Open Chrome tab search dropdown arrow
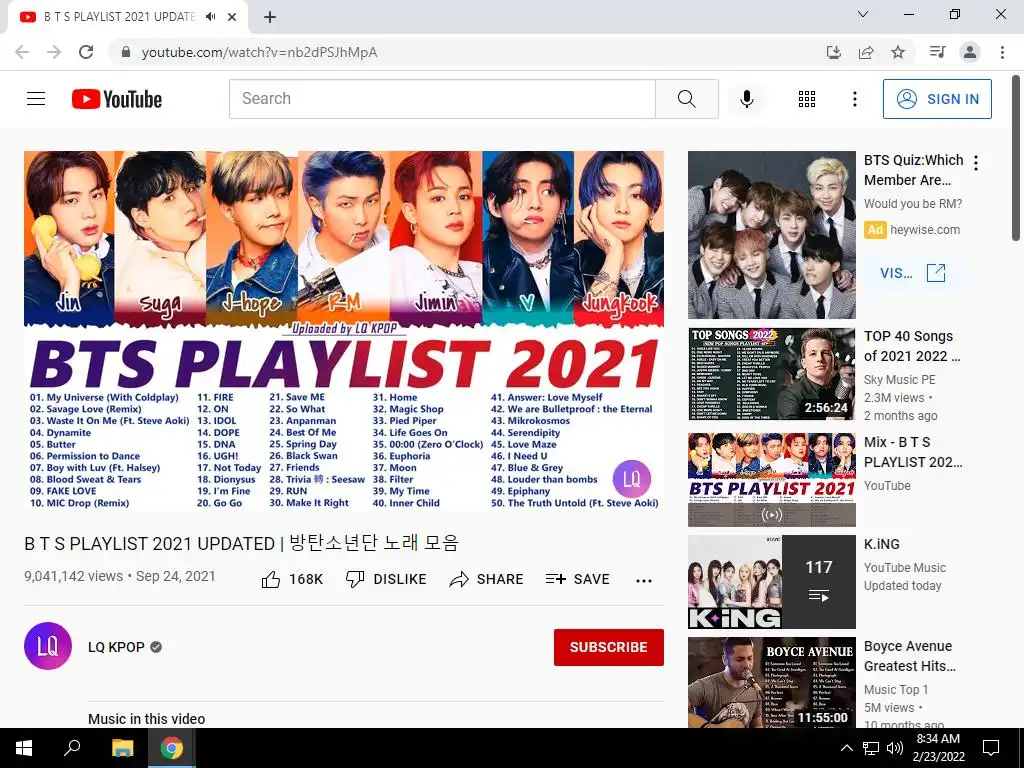1024x768 pixels. (863, 14)
